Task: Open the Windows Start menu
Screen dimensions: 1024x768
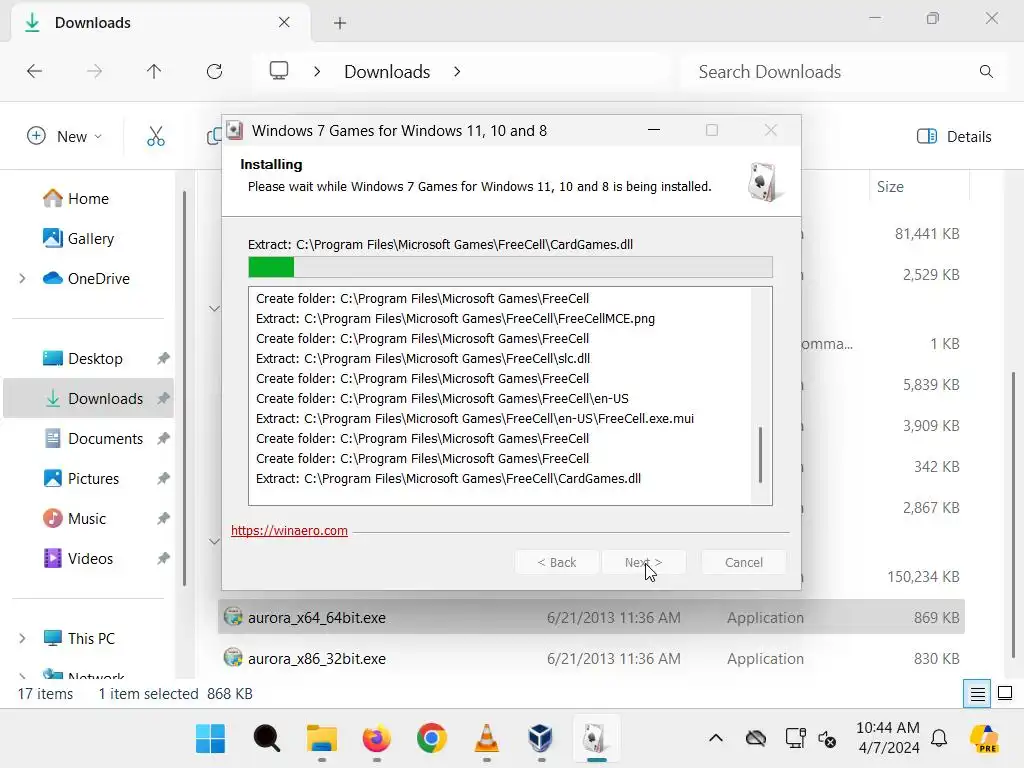Action: tap(210, 739)
